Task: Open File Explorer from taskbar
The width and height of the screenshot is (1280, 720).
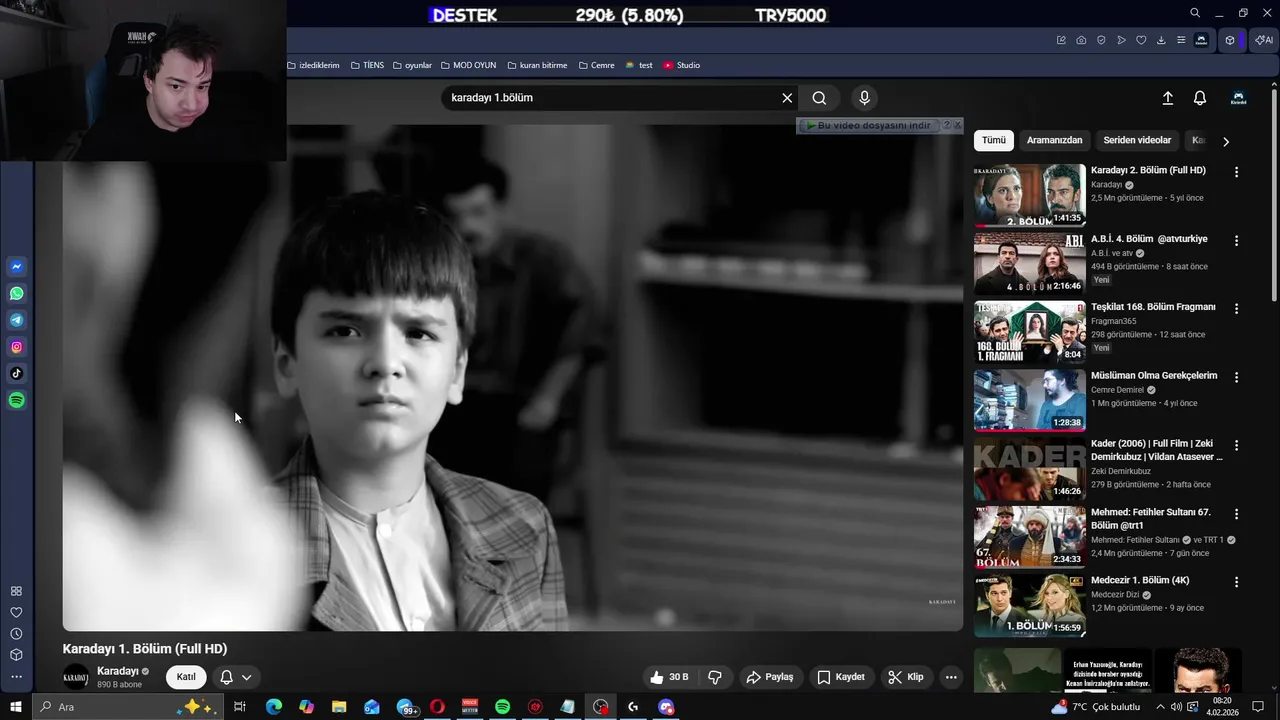Action: click(x=339, y=707)
